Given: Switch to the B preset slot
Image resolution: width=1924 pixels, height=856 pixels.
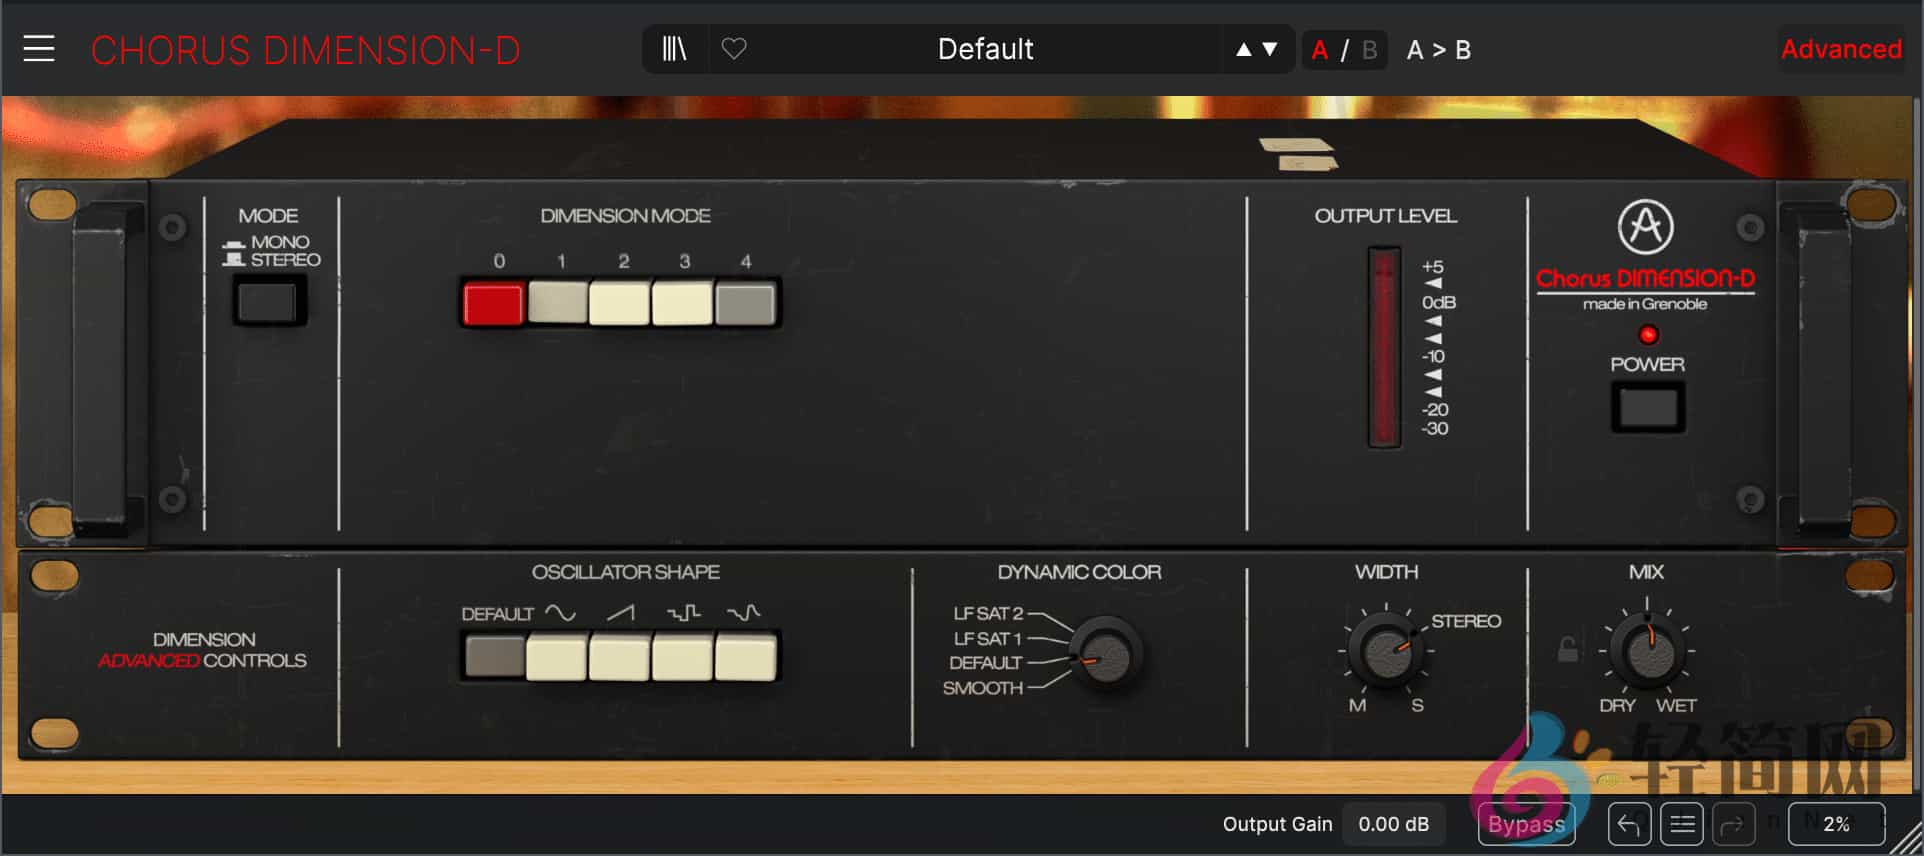Looking at the screenshot, I should click(1369, 50).
